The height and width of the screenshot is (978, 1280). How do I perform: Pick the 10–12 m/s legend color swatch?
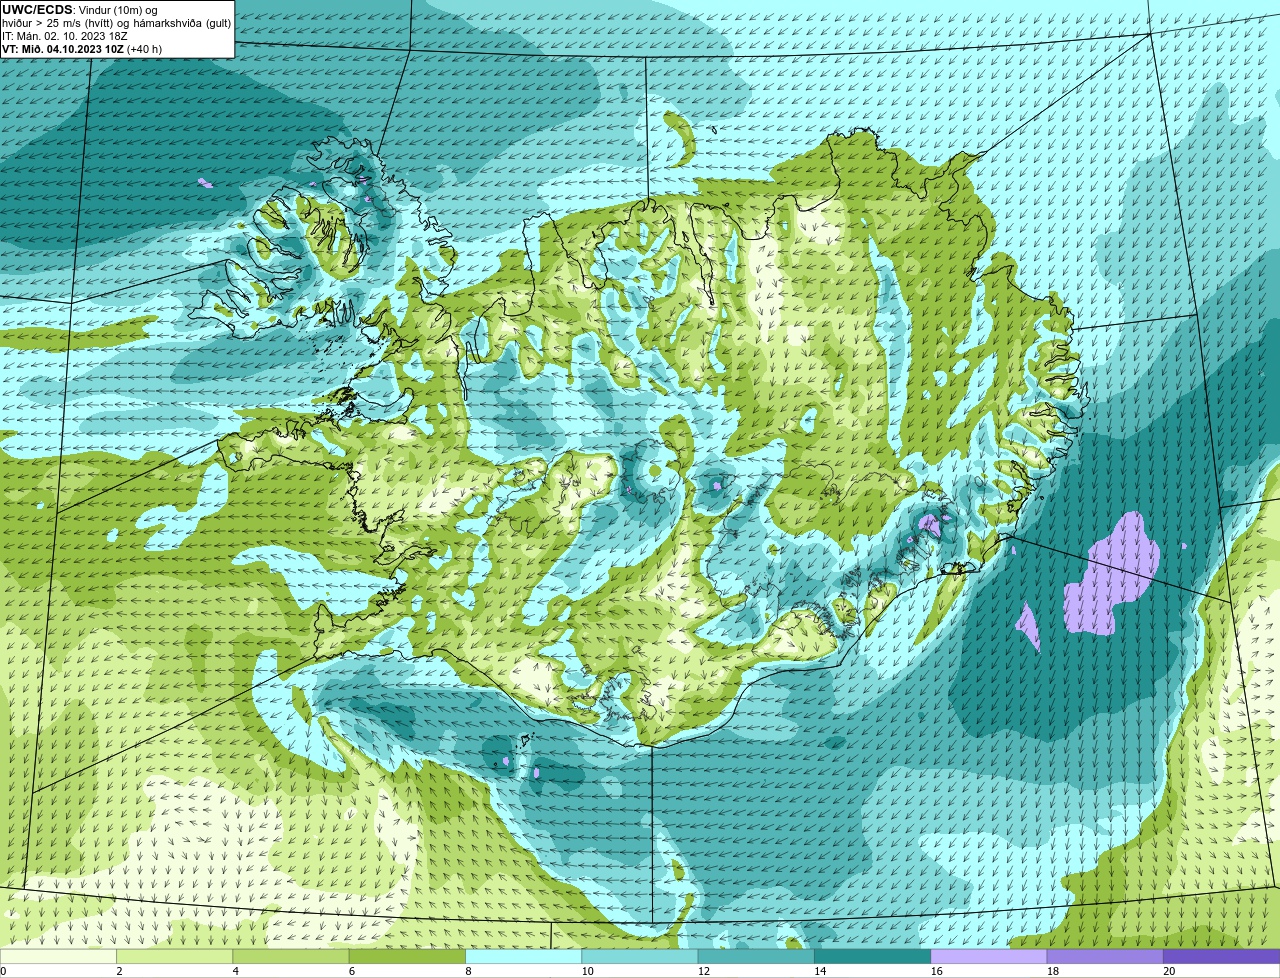(x=640, y=957)
